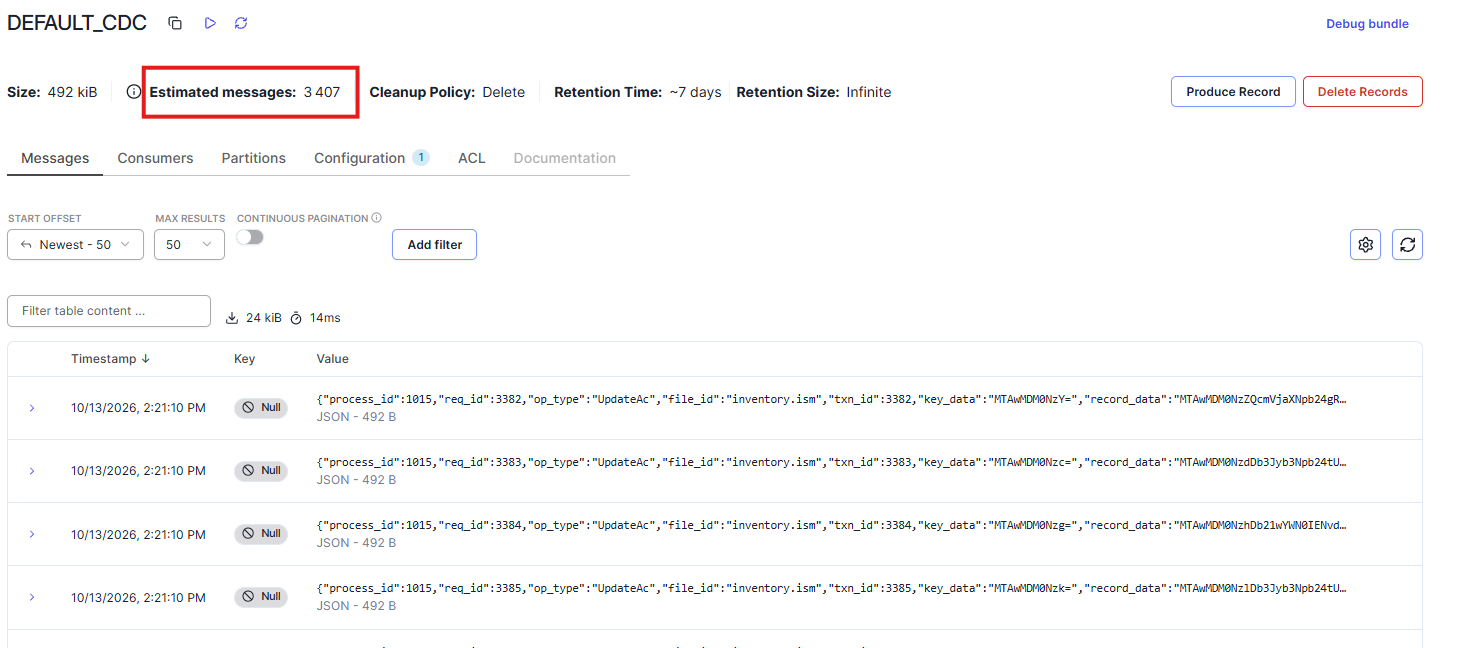1463x648 pixels.
Task: Open the Max Results dropdown
Action: (x=189, y=245)
